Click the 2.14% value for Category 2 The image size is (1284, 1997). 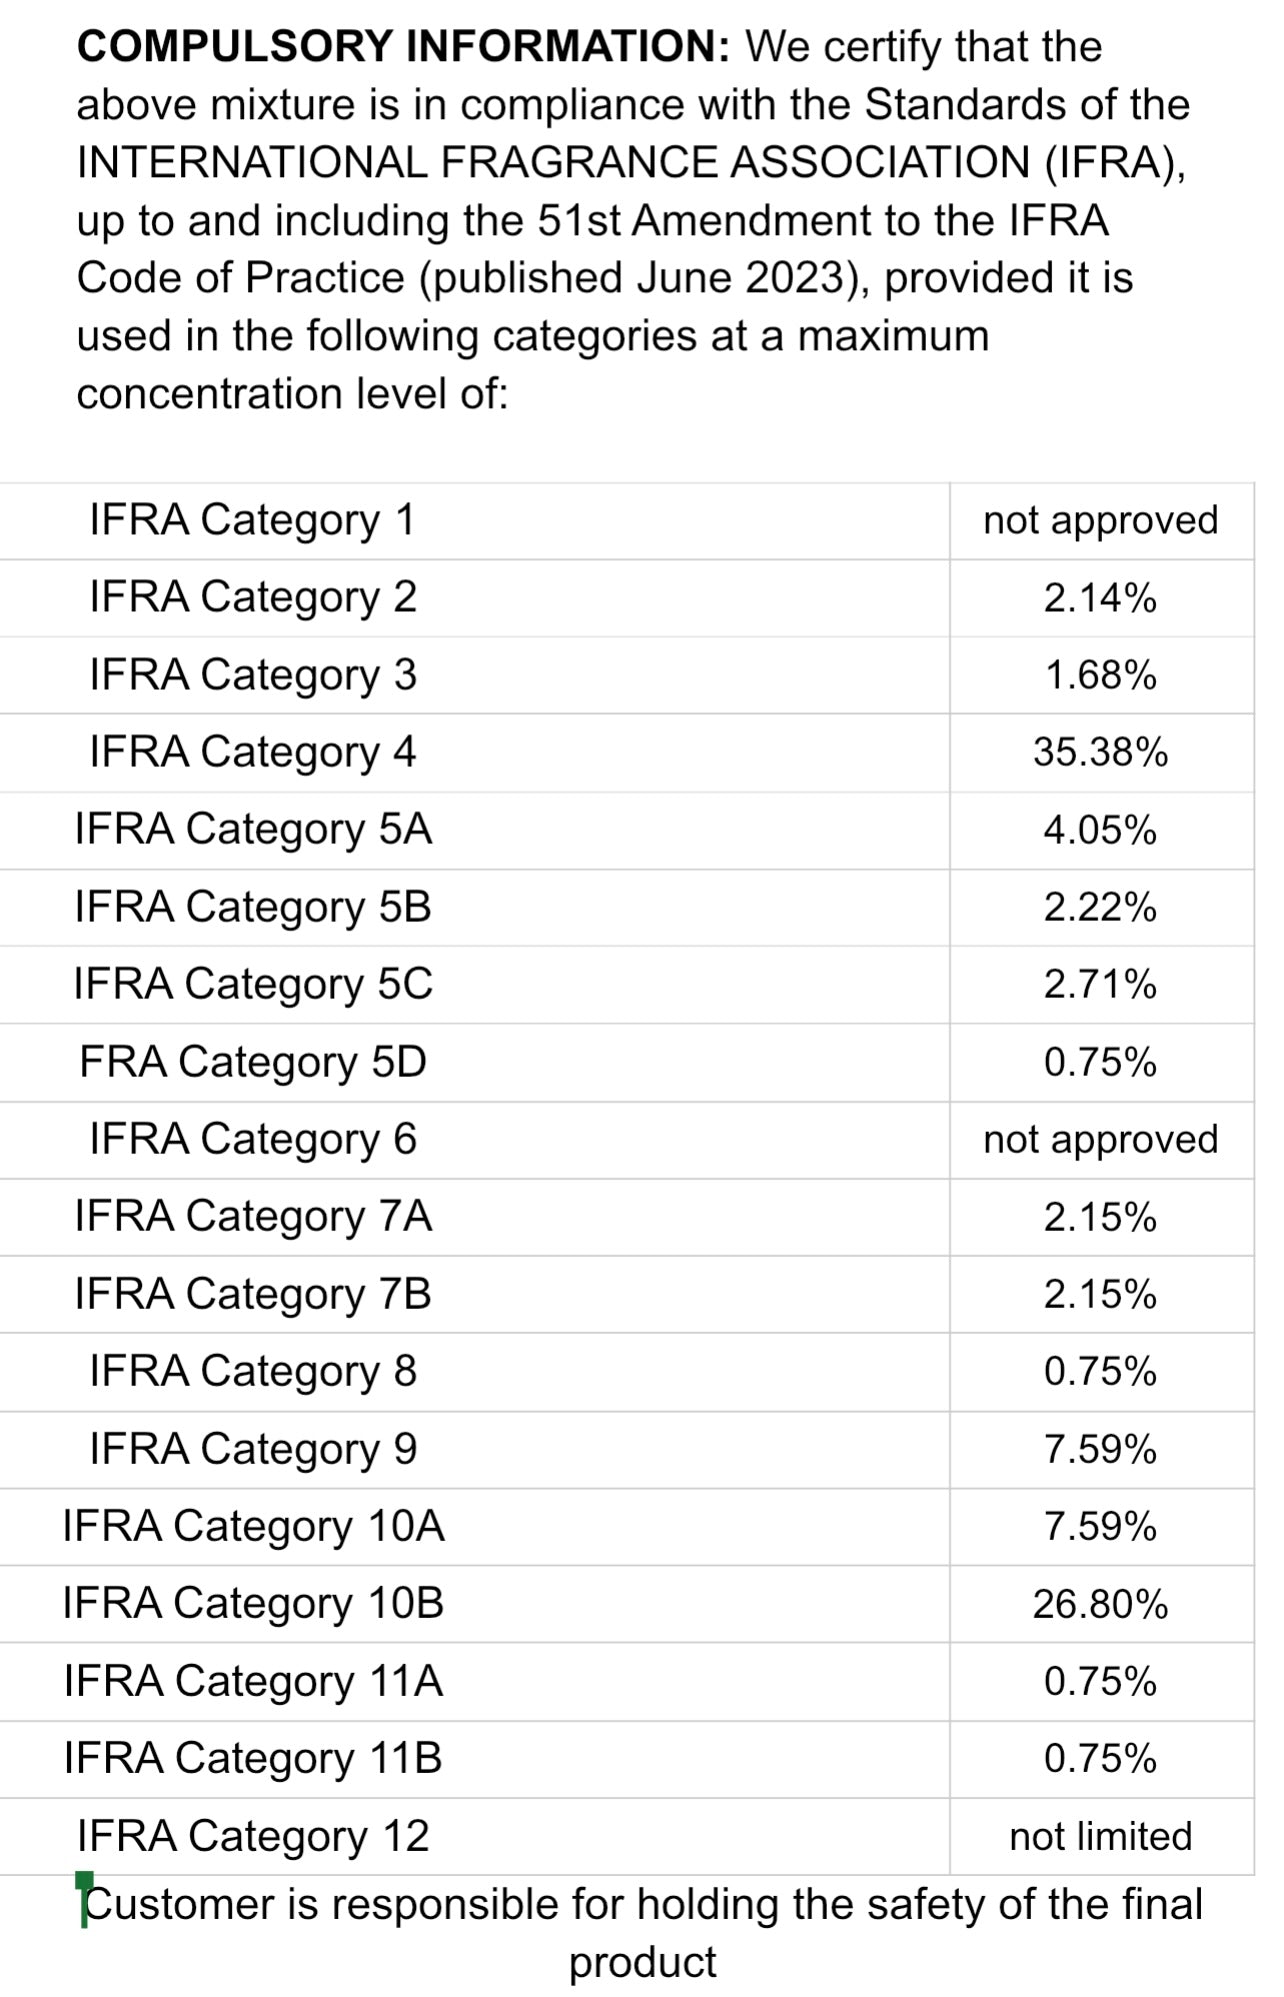[x=1100, y=598]
